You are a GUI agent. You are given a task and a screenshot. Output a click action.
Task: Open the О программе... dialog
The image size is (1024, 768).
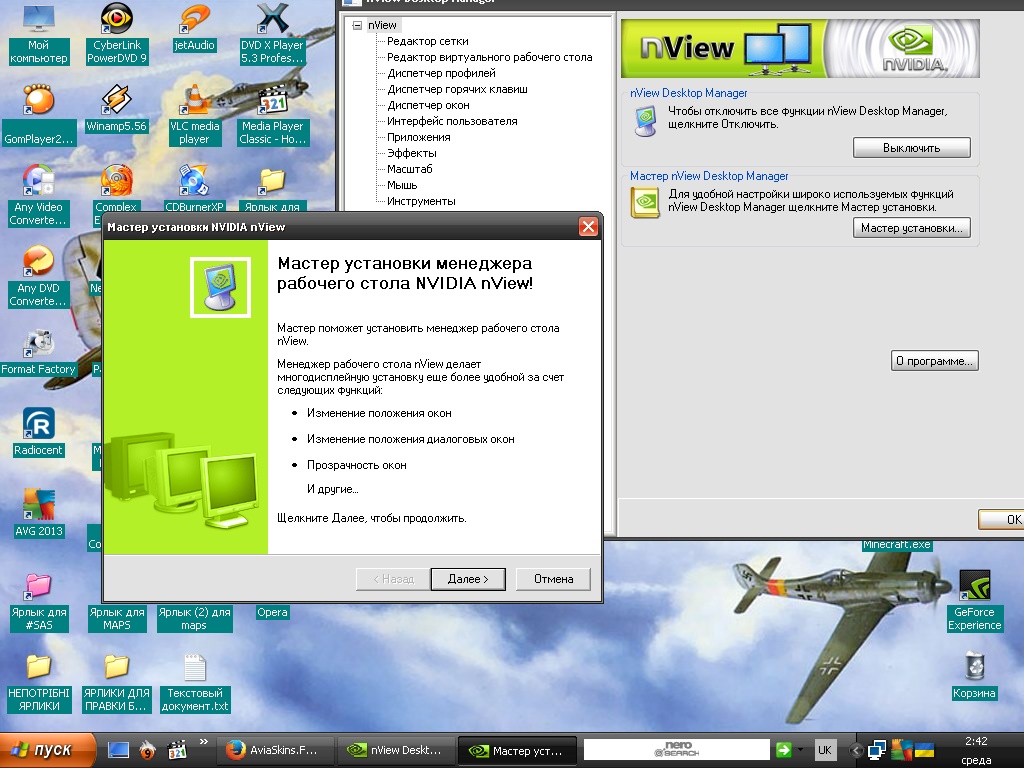(x=935, y=360)
